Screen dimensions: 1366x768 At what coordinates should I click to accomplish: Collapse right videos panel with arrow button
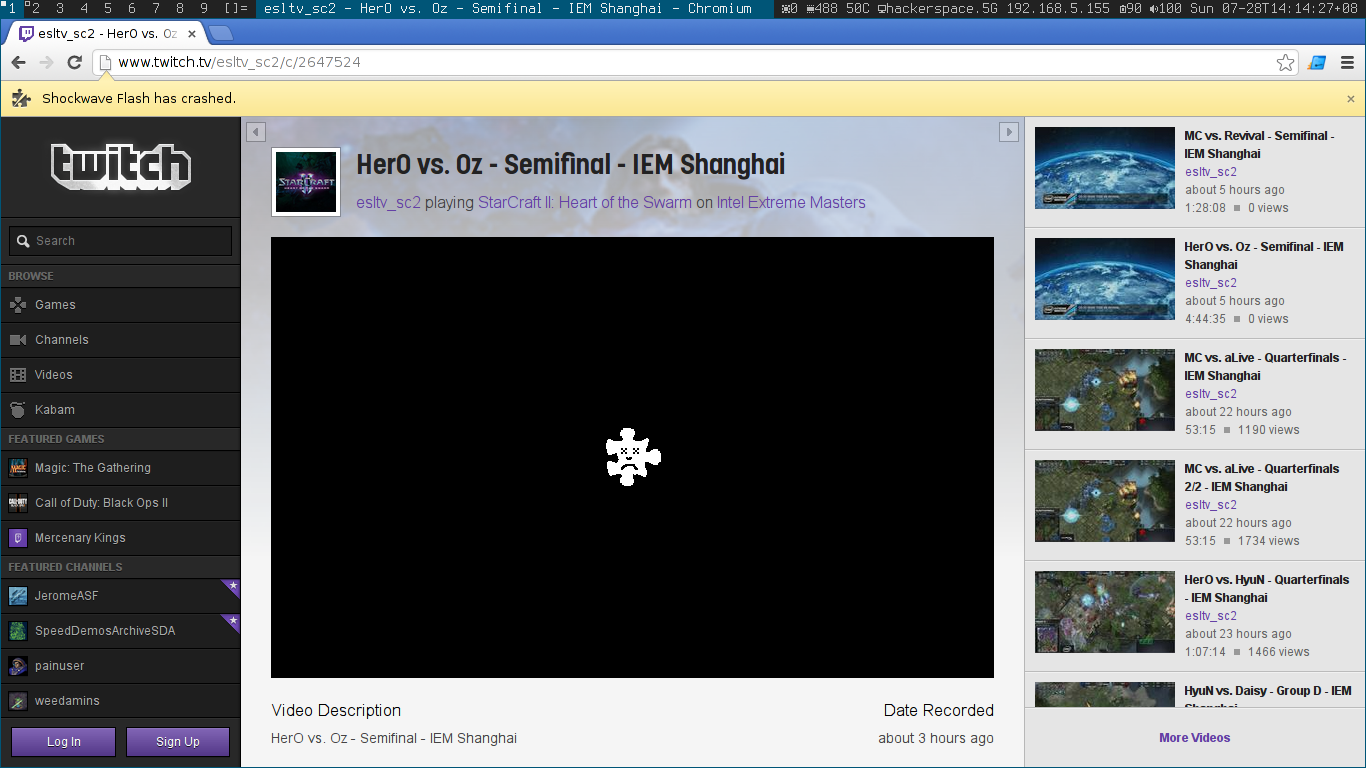pos(1009,132)
